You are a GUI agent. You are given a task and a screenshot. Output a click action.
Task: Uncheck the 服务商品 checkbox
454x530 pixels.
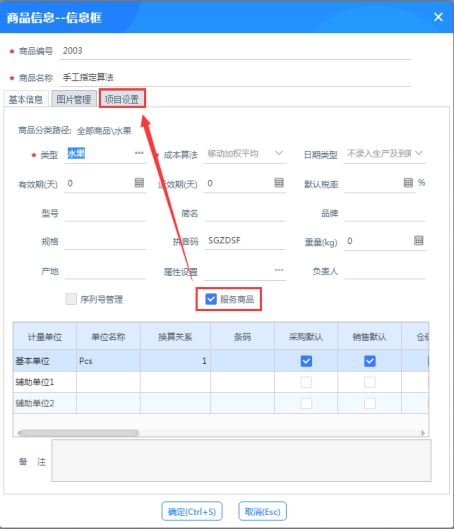(x=211, y=299)
